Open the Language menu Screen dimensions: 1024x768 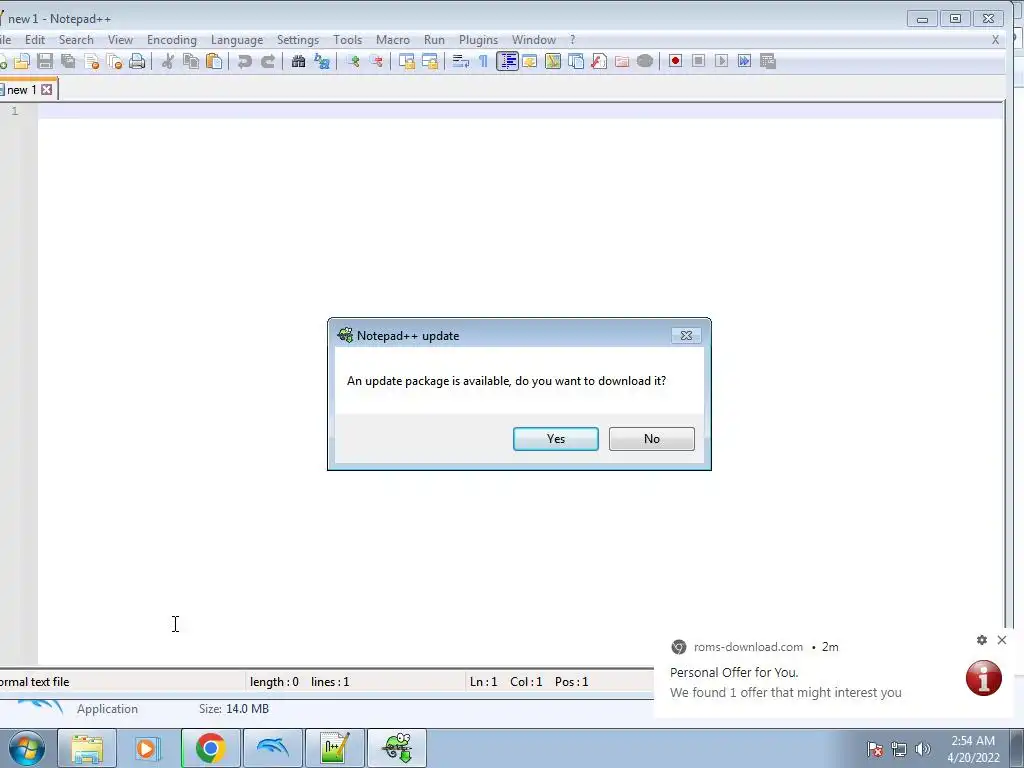[237, 40]
